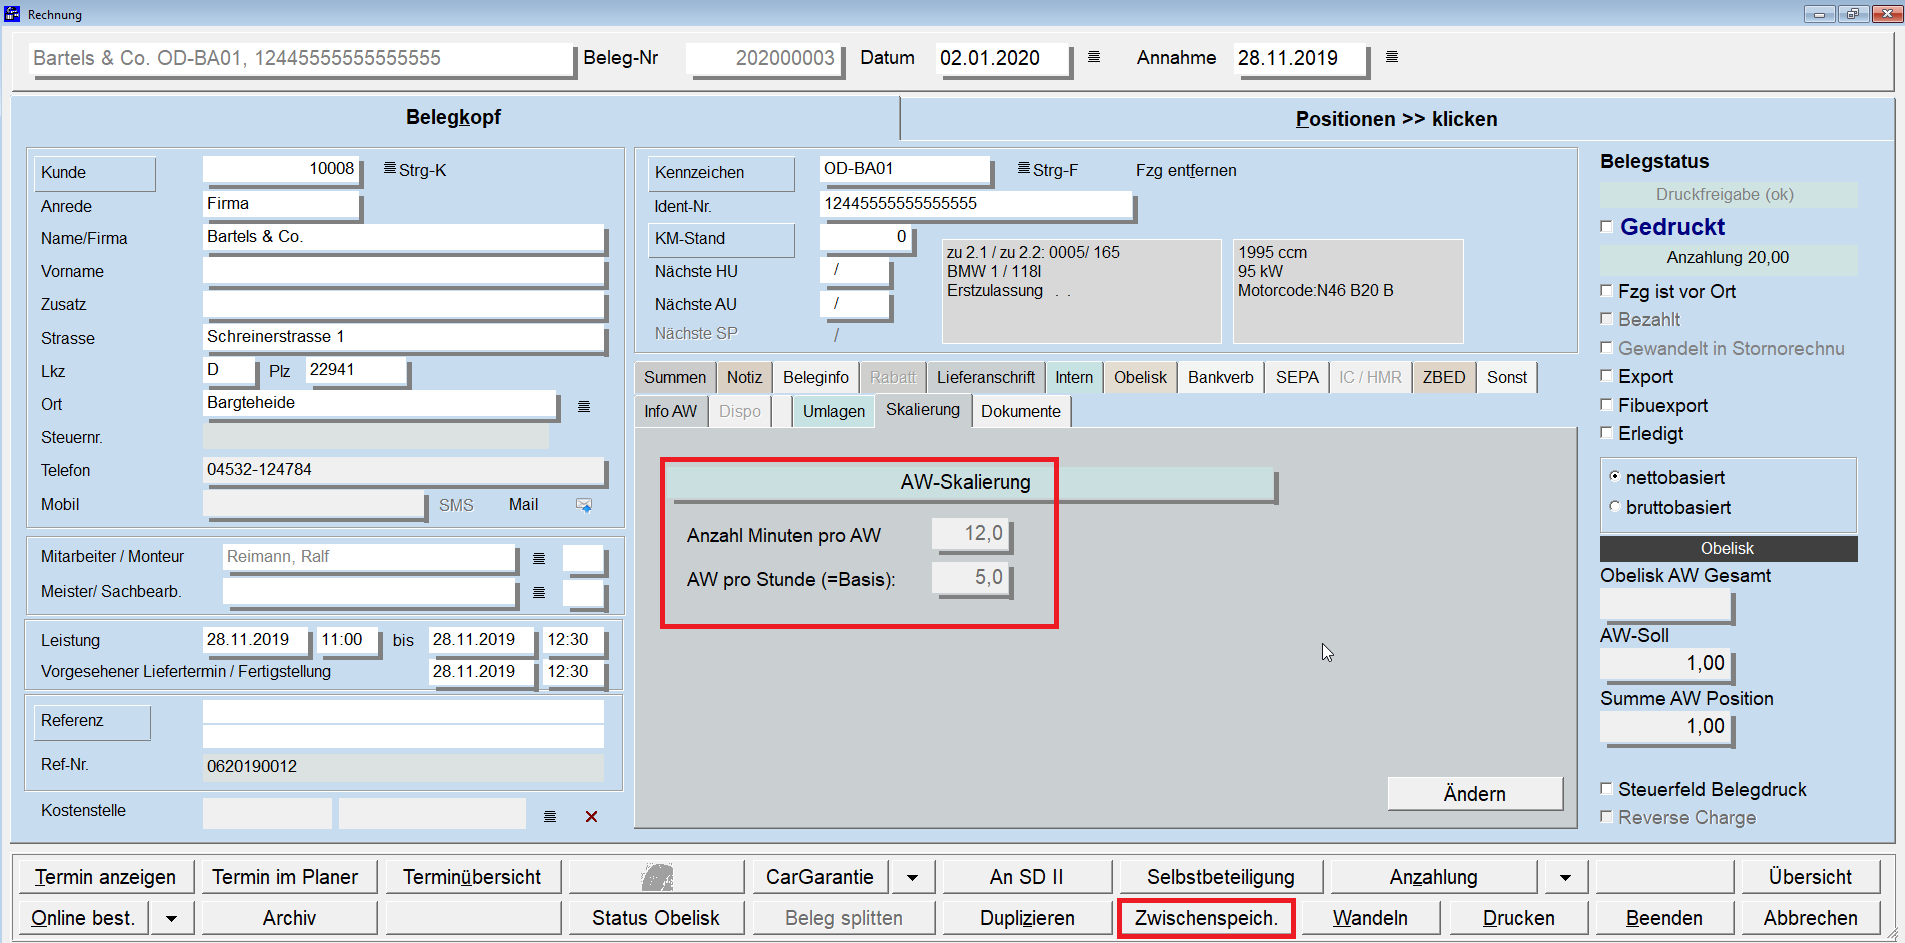Open the Info AW tab
The image size is (1905, 943).
pyautogui.click(x=671, y=411)
